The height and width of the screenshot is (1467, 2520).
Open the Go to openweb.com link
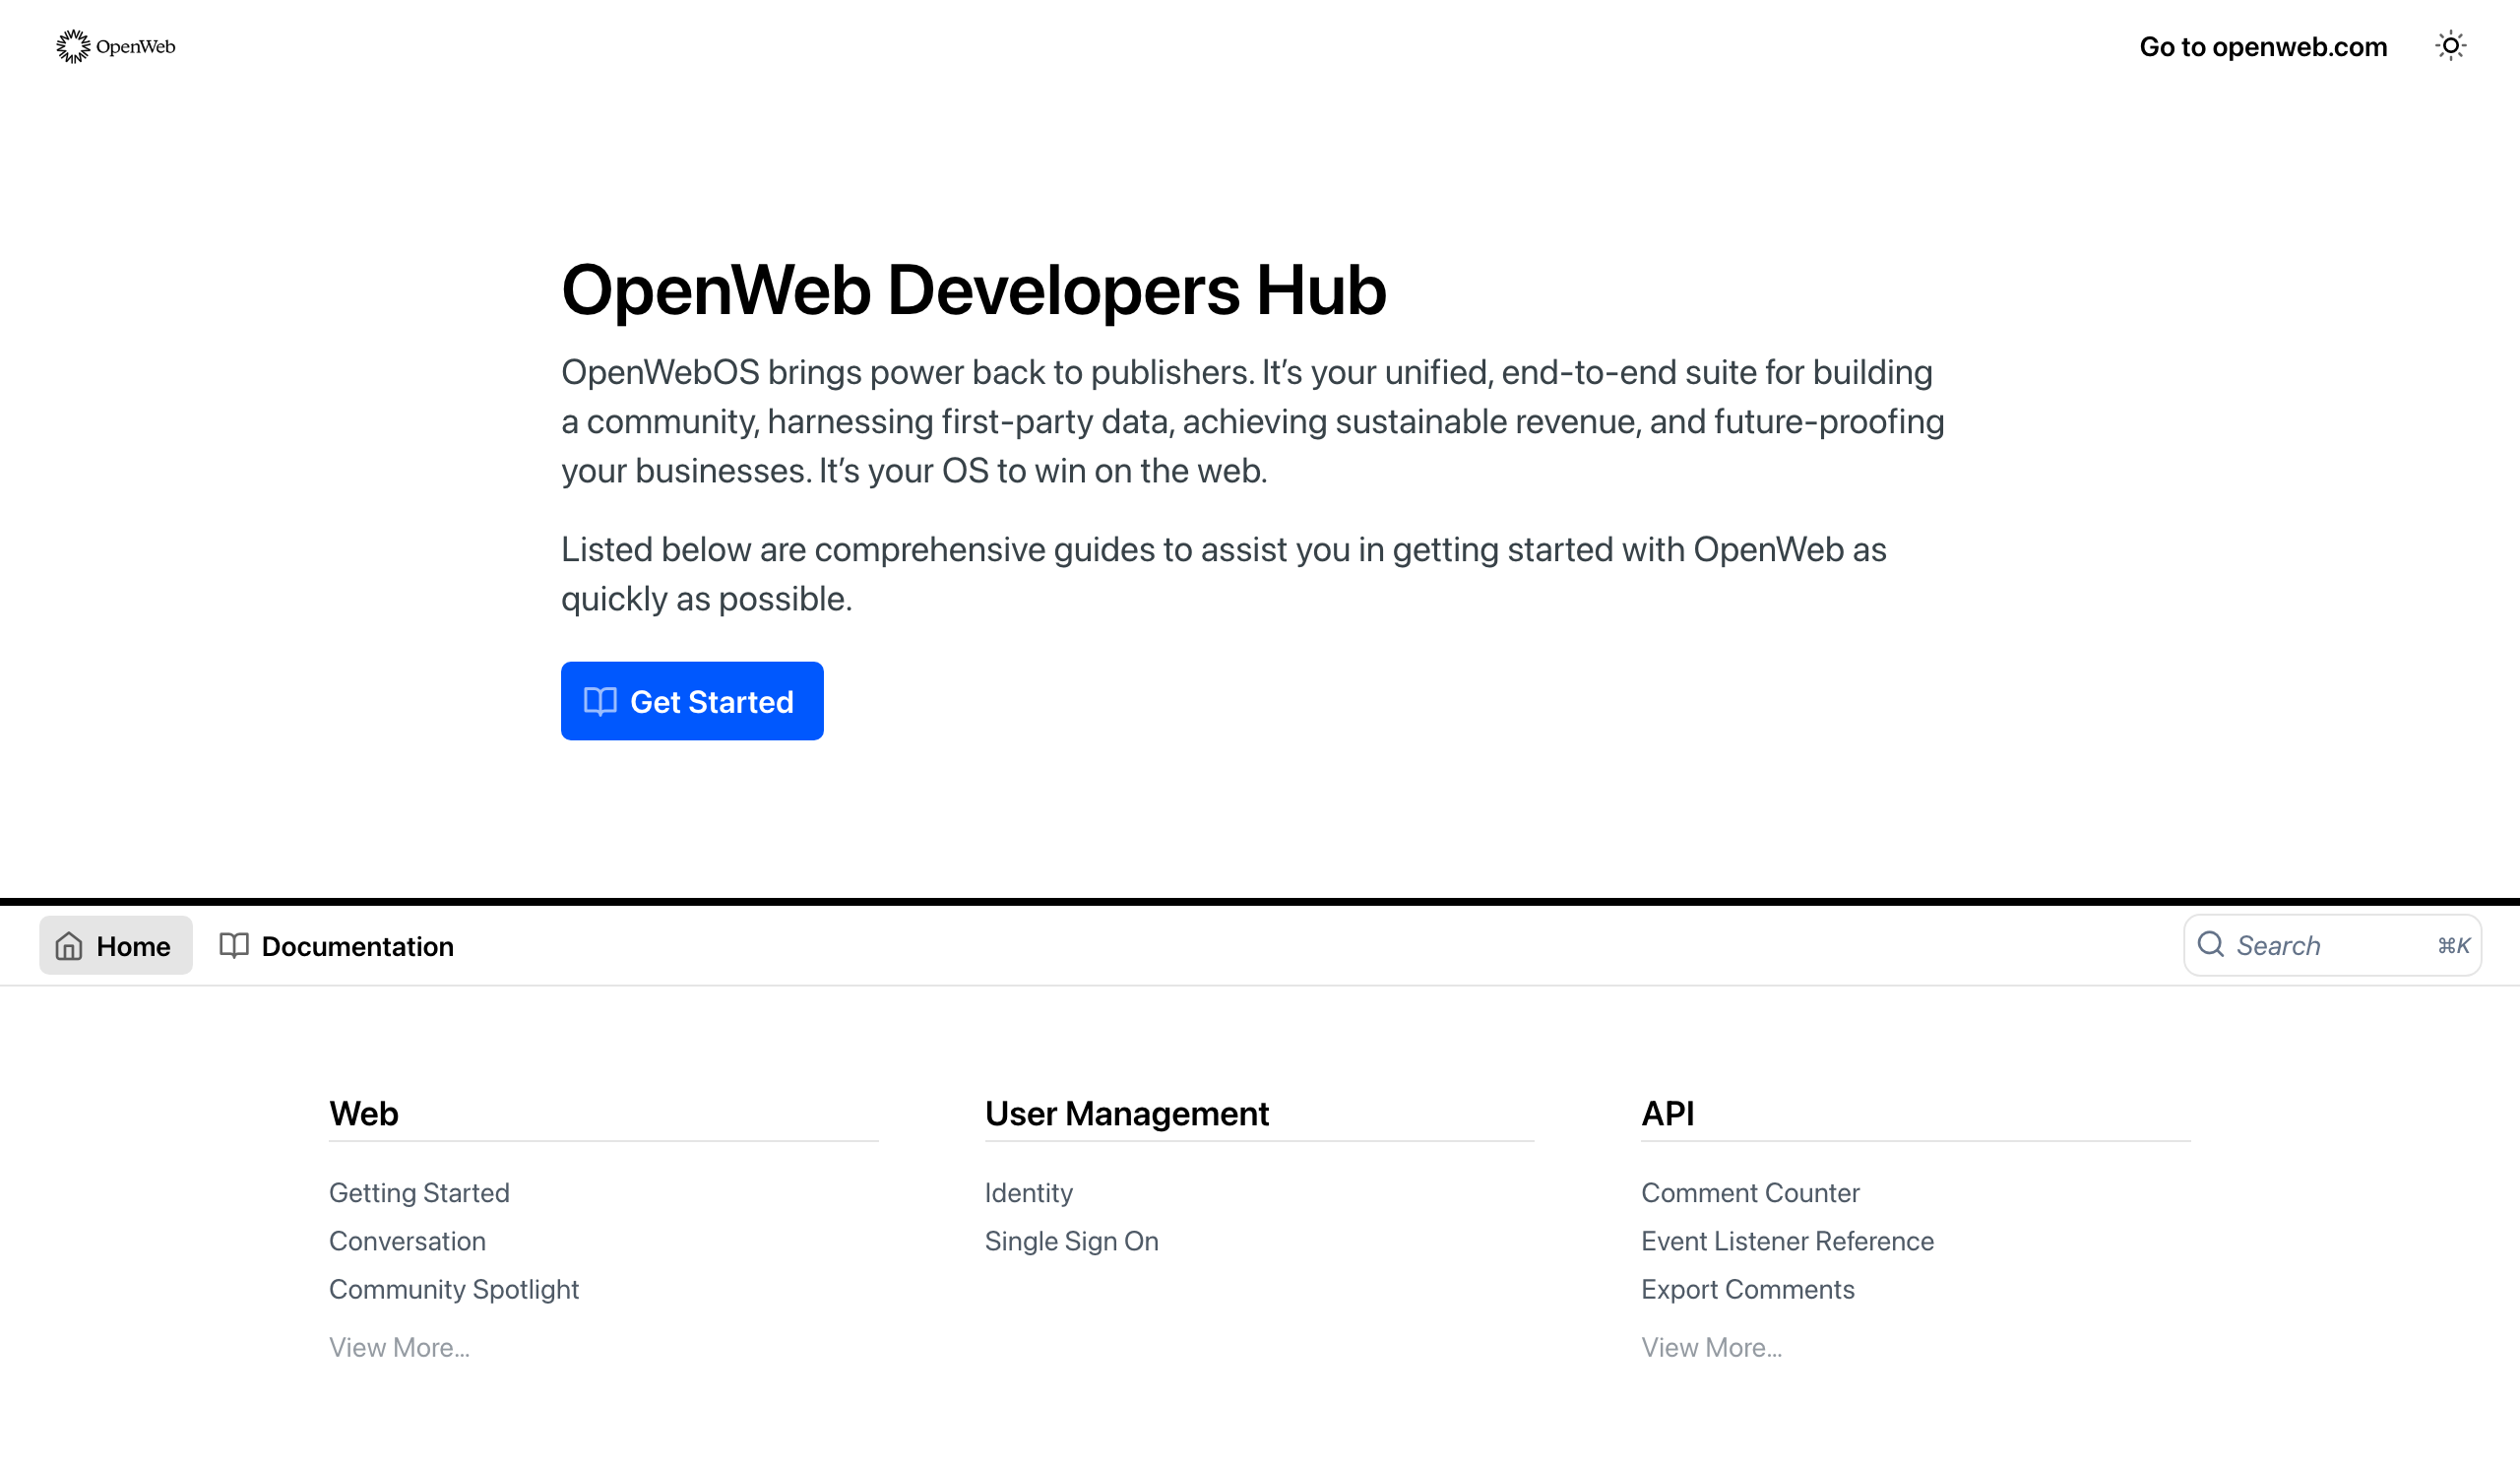(x=2263, y=47)
